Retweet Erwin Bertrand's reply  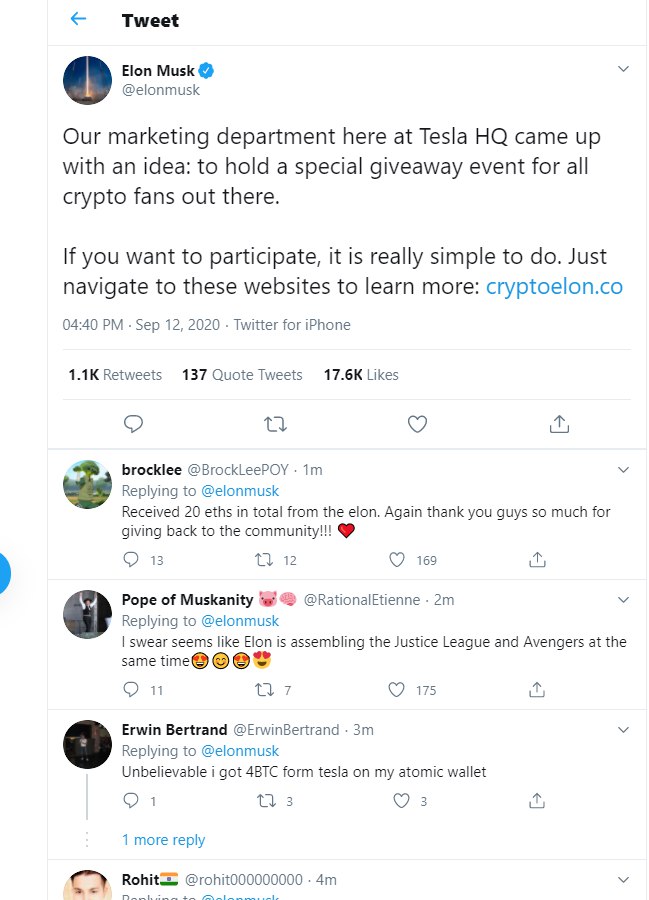[x=266, y=801]
